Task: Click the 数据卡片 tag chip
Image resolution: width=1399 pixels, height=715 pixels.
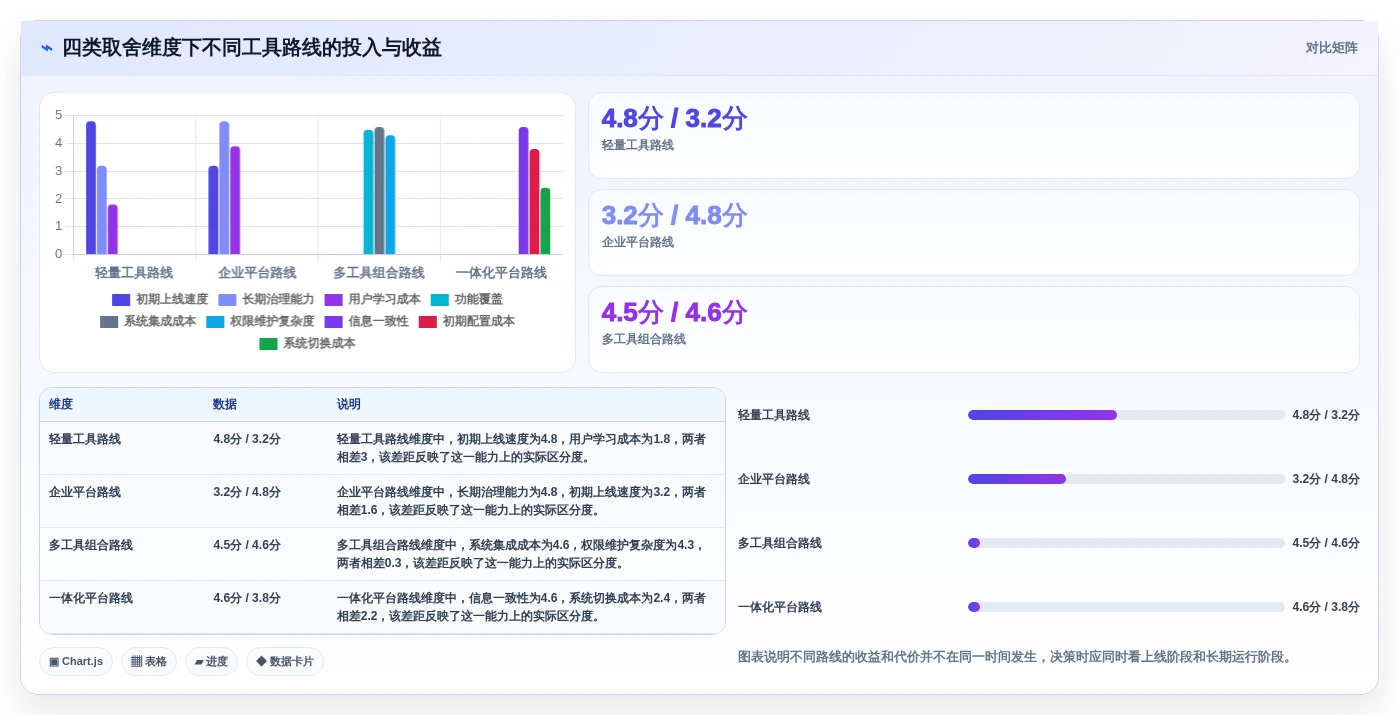Action: point(285,661)
